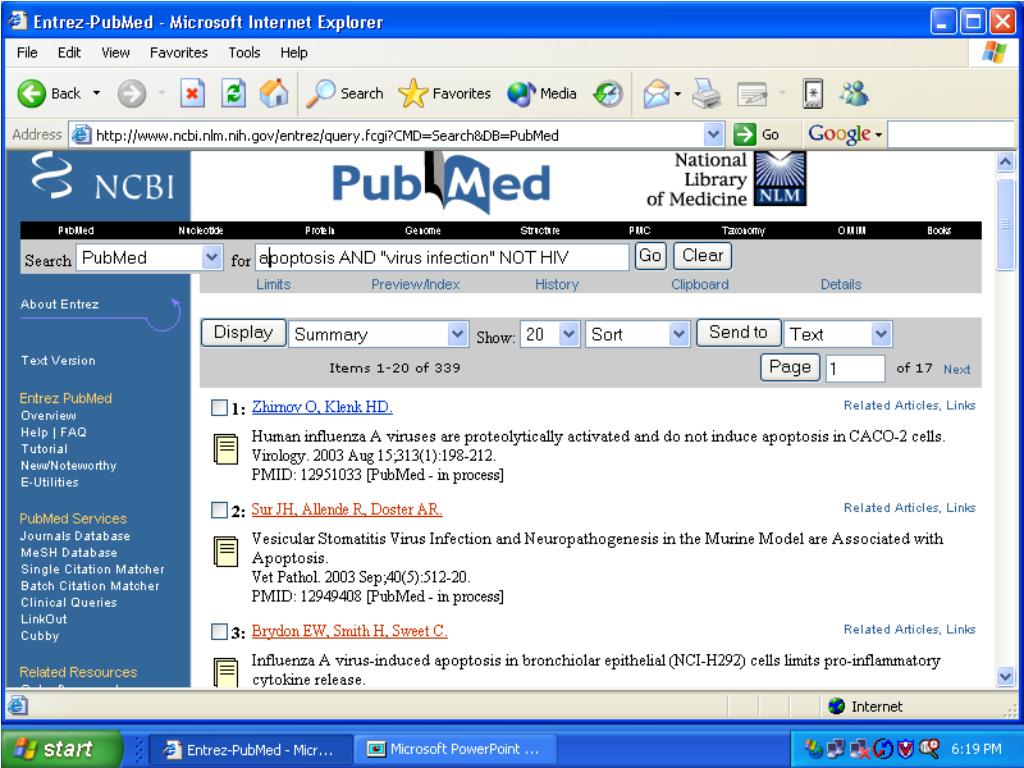Follow the Next page link
1024x768 pixels.
coord(957,369)
